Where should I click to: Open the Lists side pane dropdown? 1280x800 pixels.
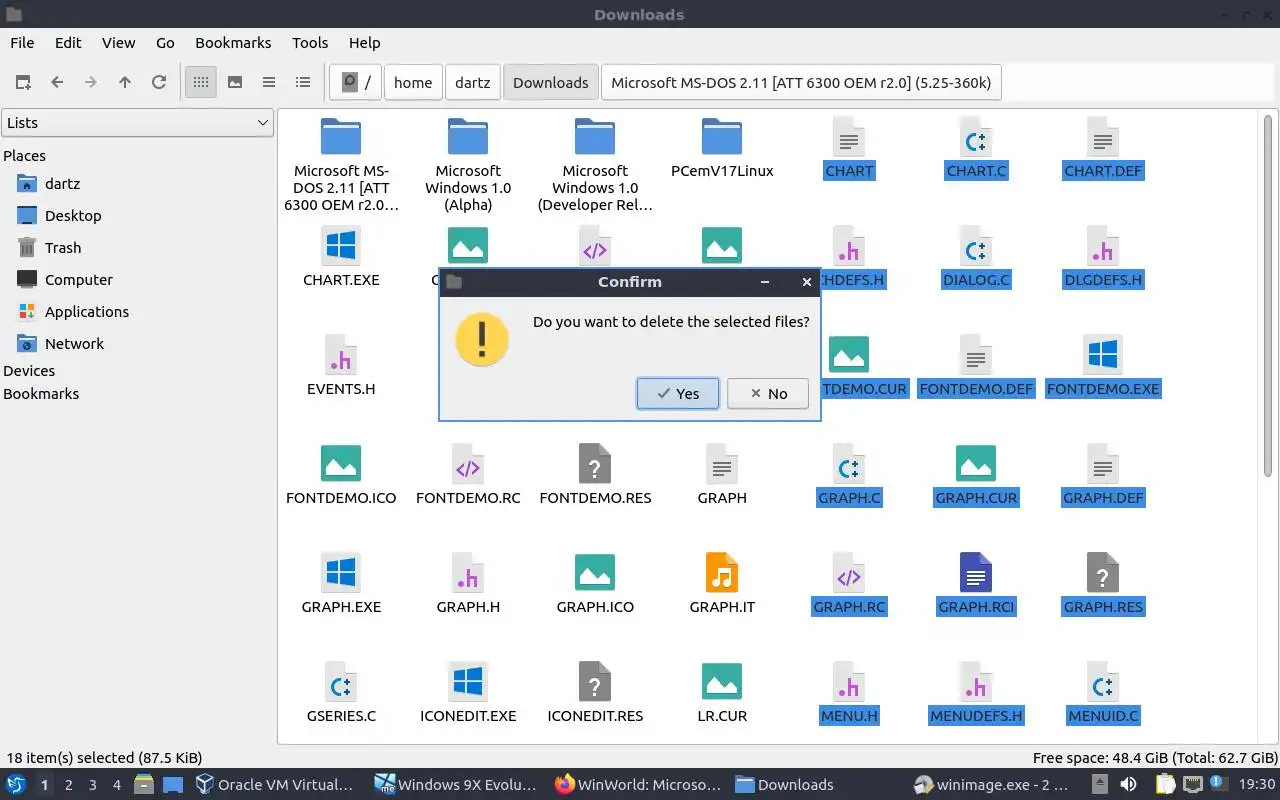pyautogui.click(x=138, y=122)
